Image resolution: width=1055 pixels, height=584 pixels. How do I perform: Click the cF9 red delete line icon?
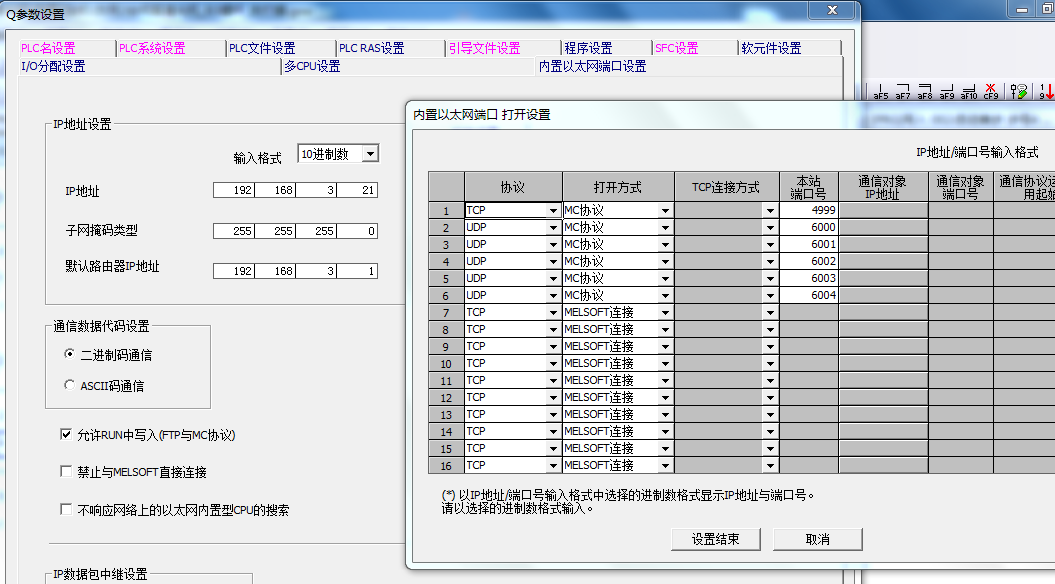(x=991, y=92)
